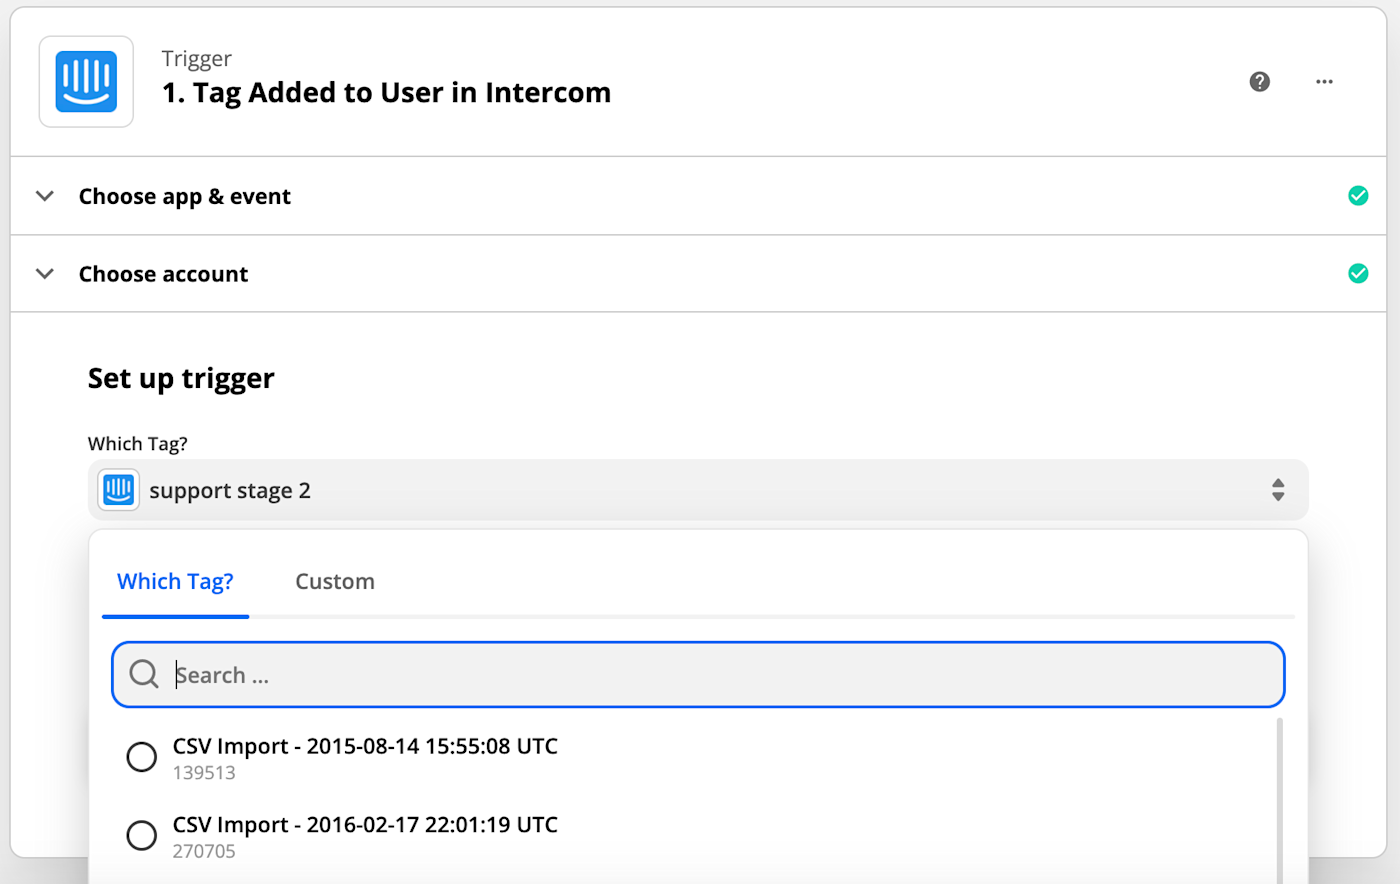Open the Which Tag dropdown arrows
Viewport: 1400px width, 884px height.
click(x=1278, y=490)
